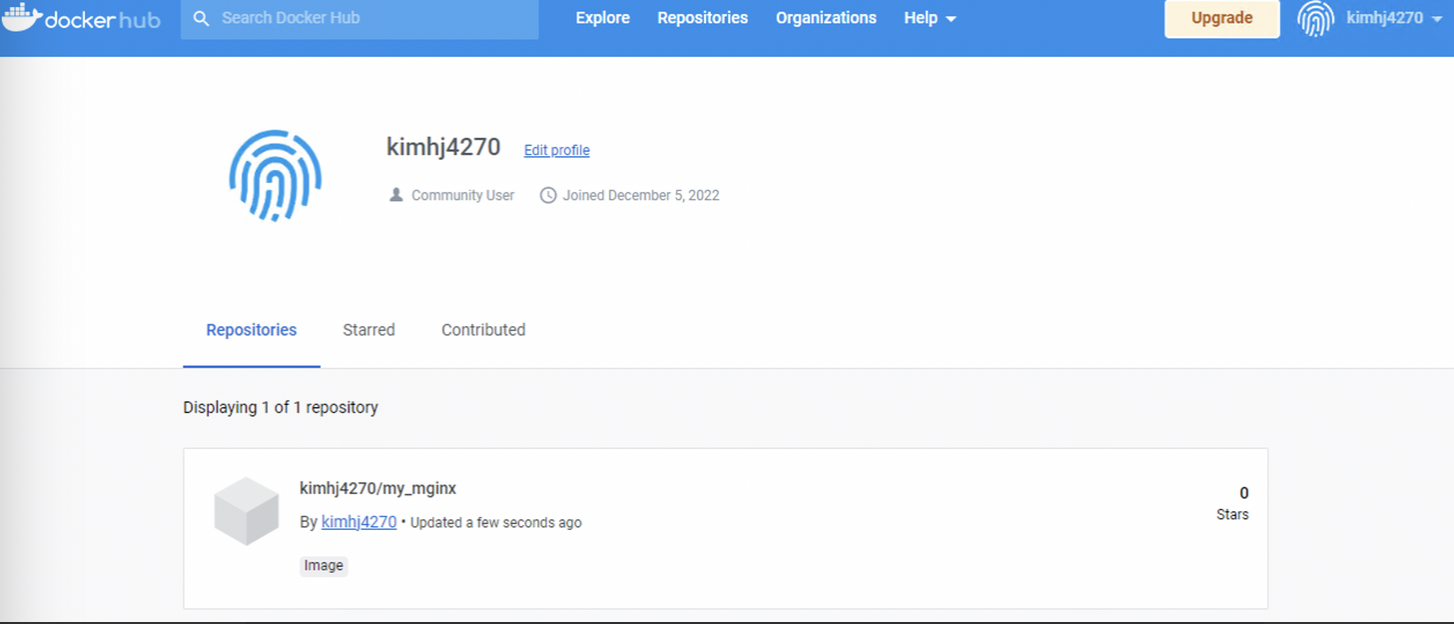Screen dimensions: 1454x624
Task: Click the Joined December 5, 2022 text
Action: [x=641, y=195]
